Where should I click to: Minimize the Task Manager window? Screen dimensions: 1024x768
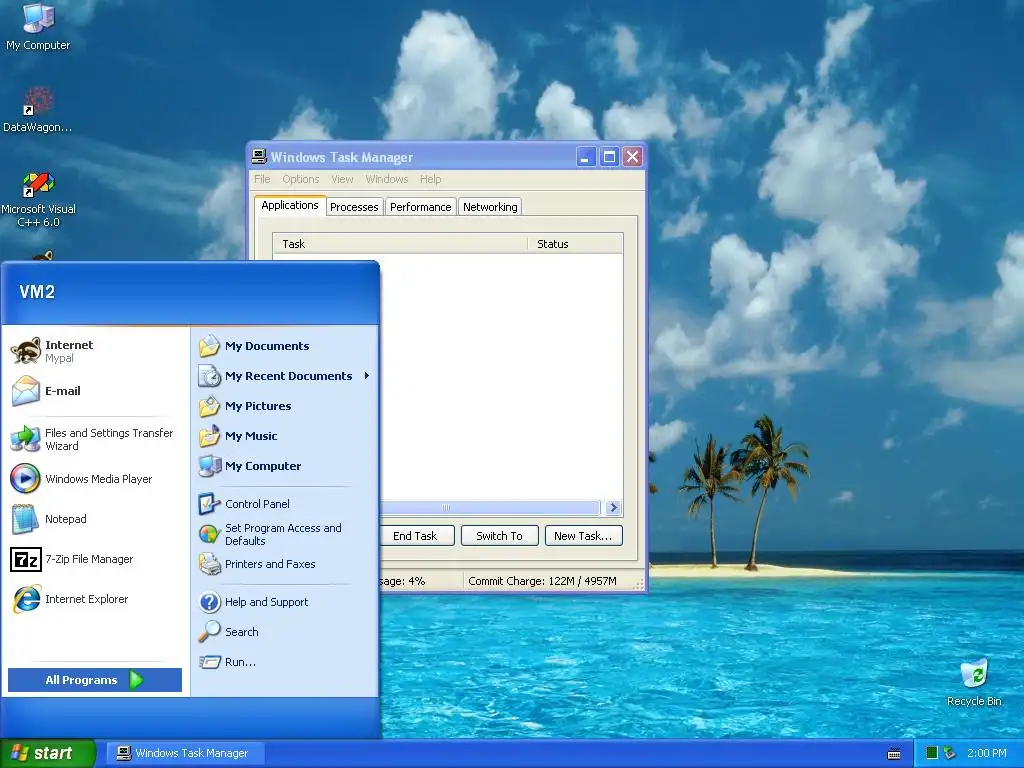pyautogui.click(x=586, y=157)
